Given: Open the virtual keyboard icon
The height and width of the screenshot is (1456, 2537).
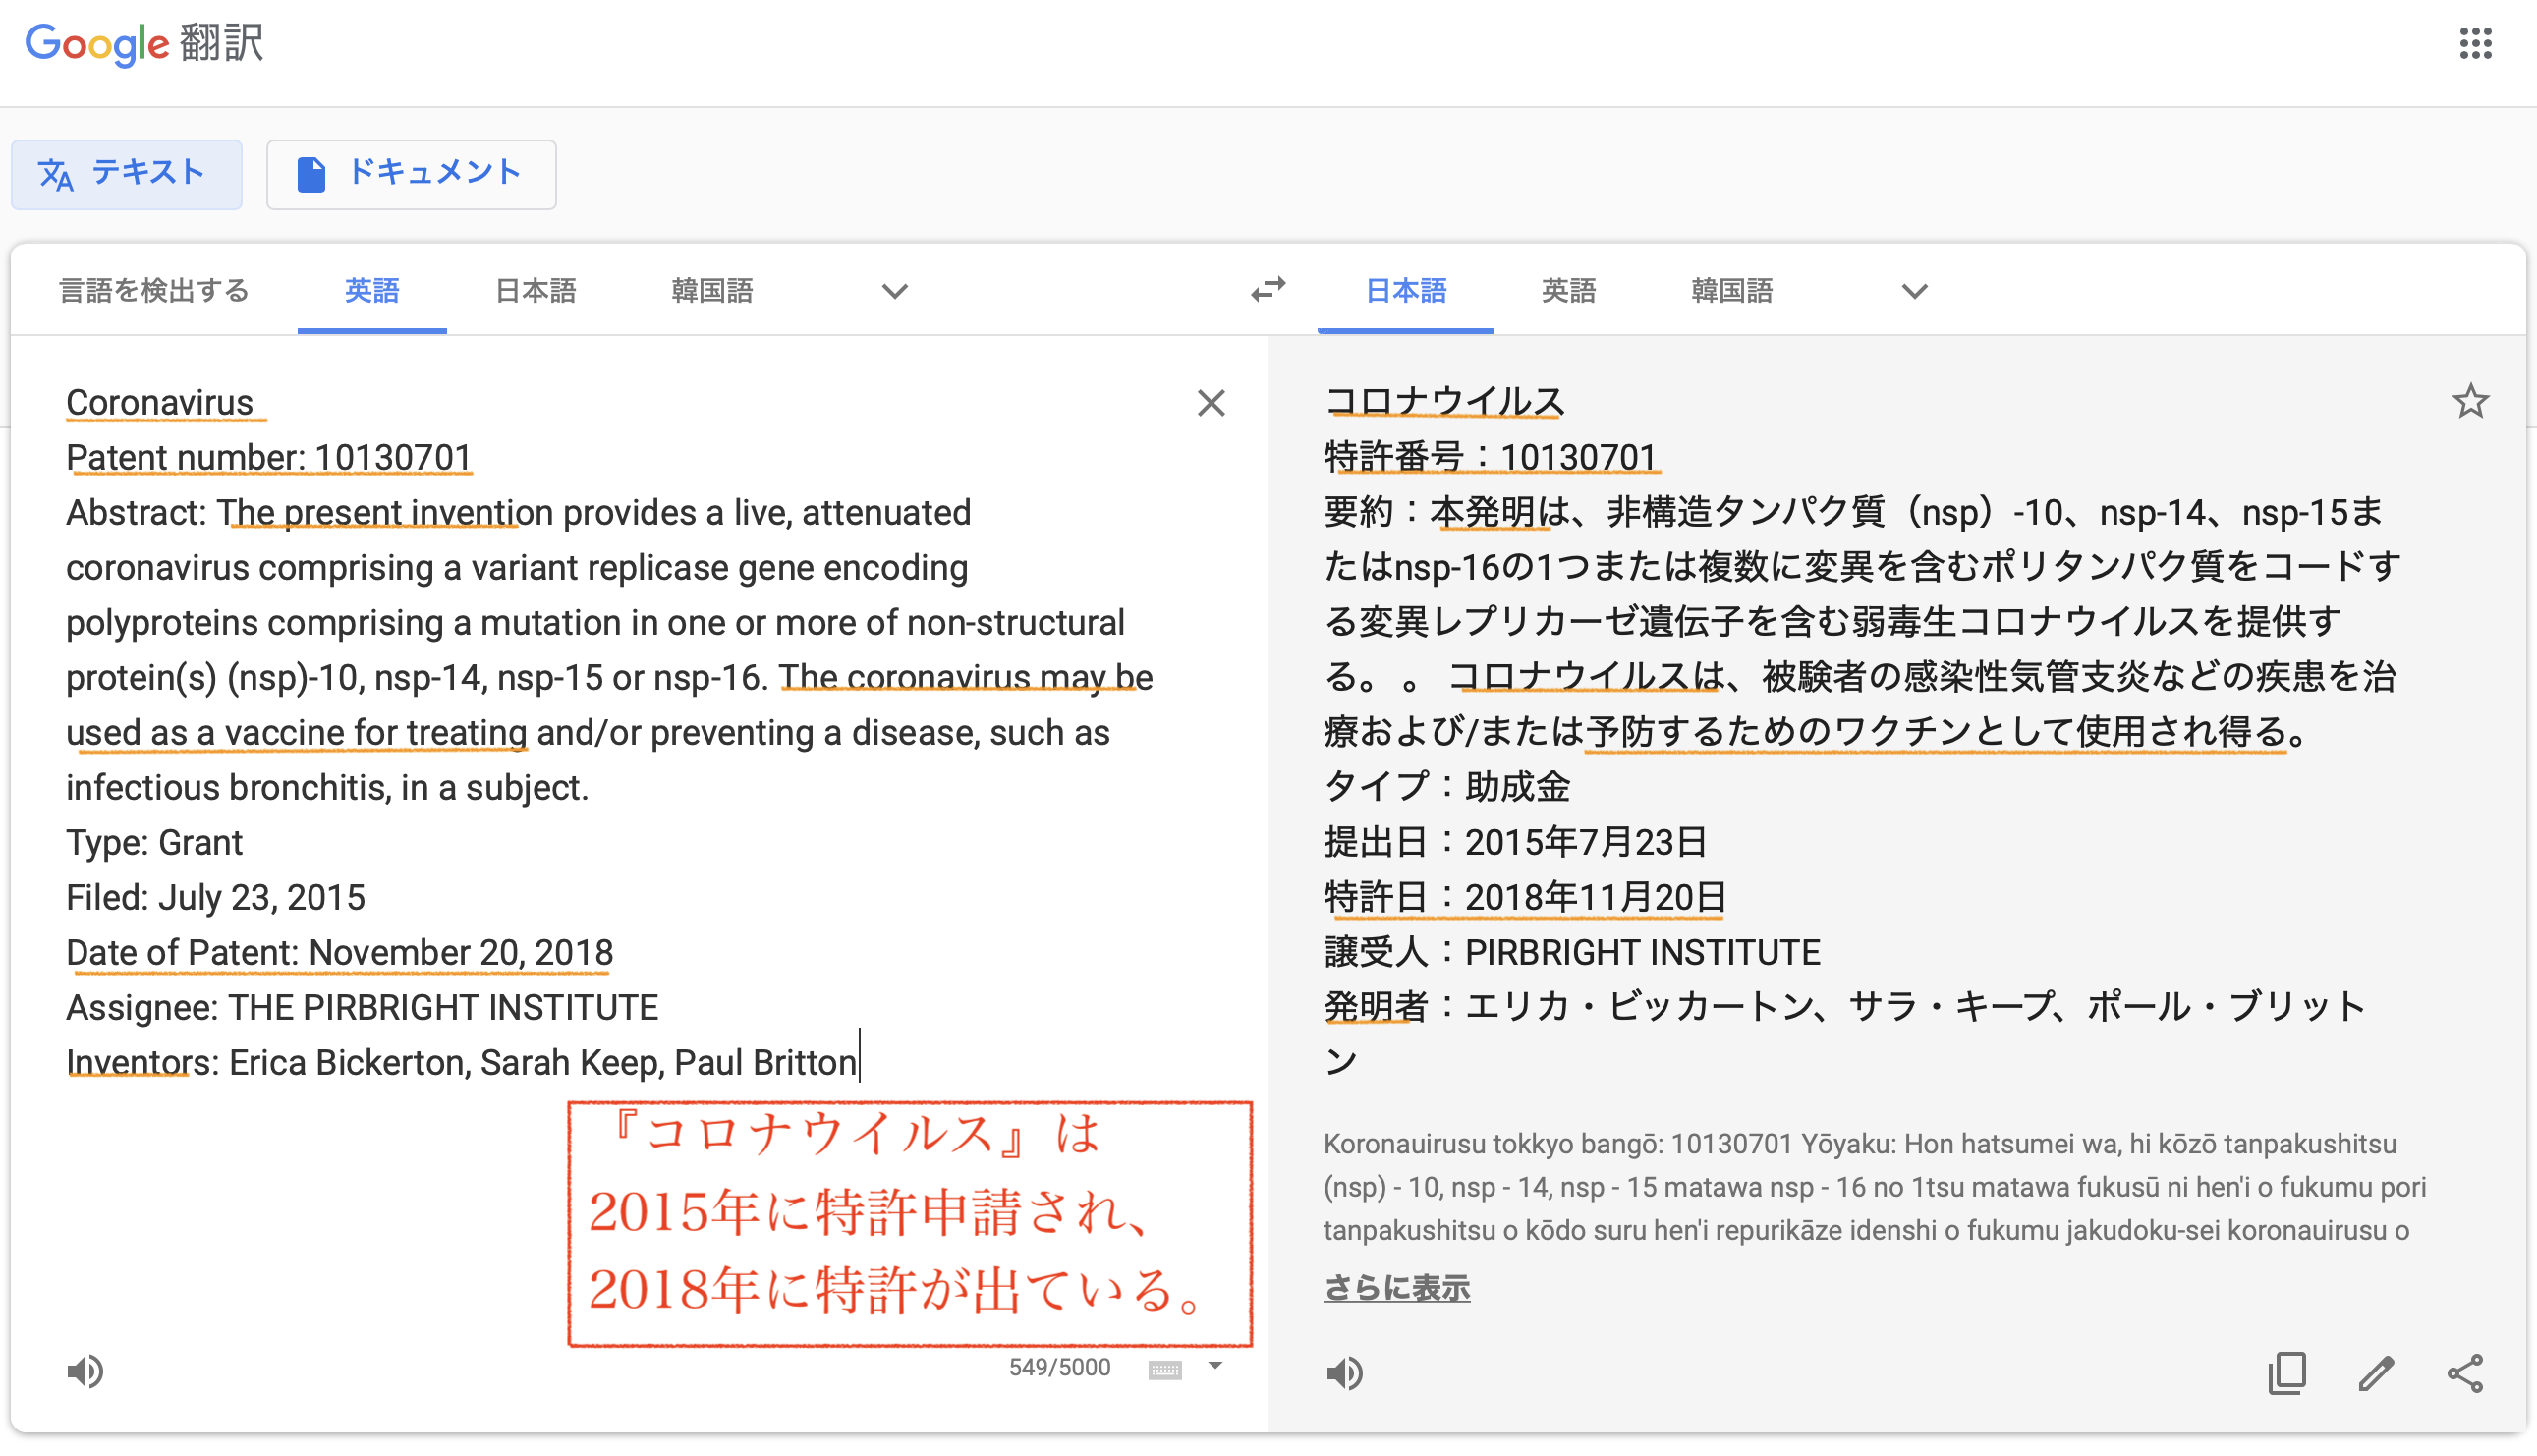Looking at the screenshot, I should pyautogui.click(x=1165, y=1368).
